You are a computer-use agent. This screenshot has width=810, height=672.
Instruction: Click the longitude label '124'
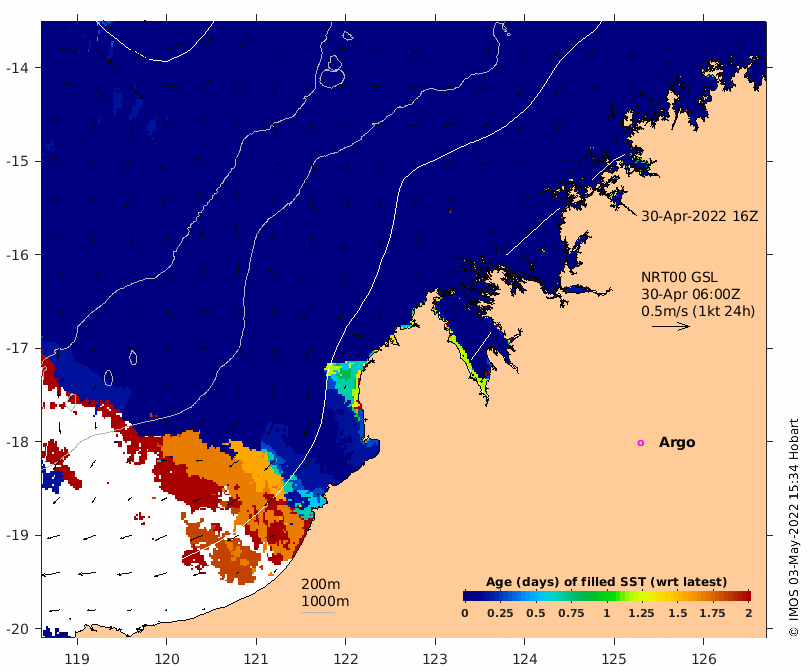(525, 659)
